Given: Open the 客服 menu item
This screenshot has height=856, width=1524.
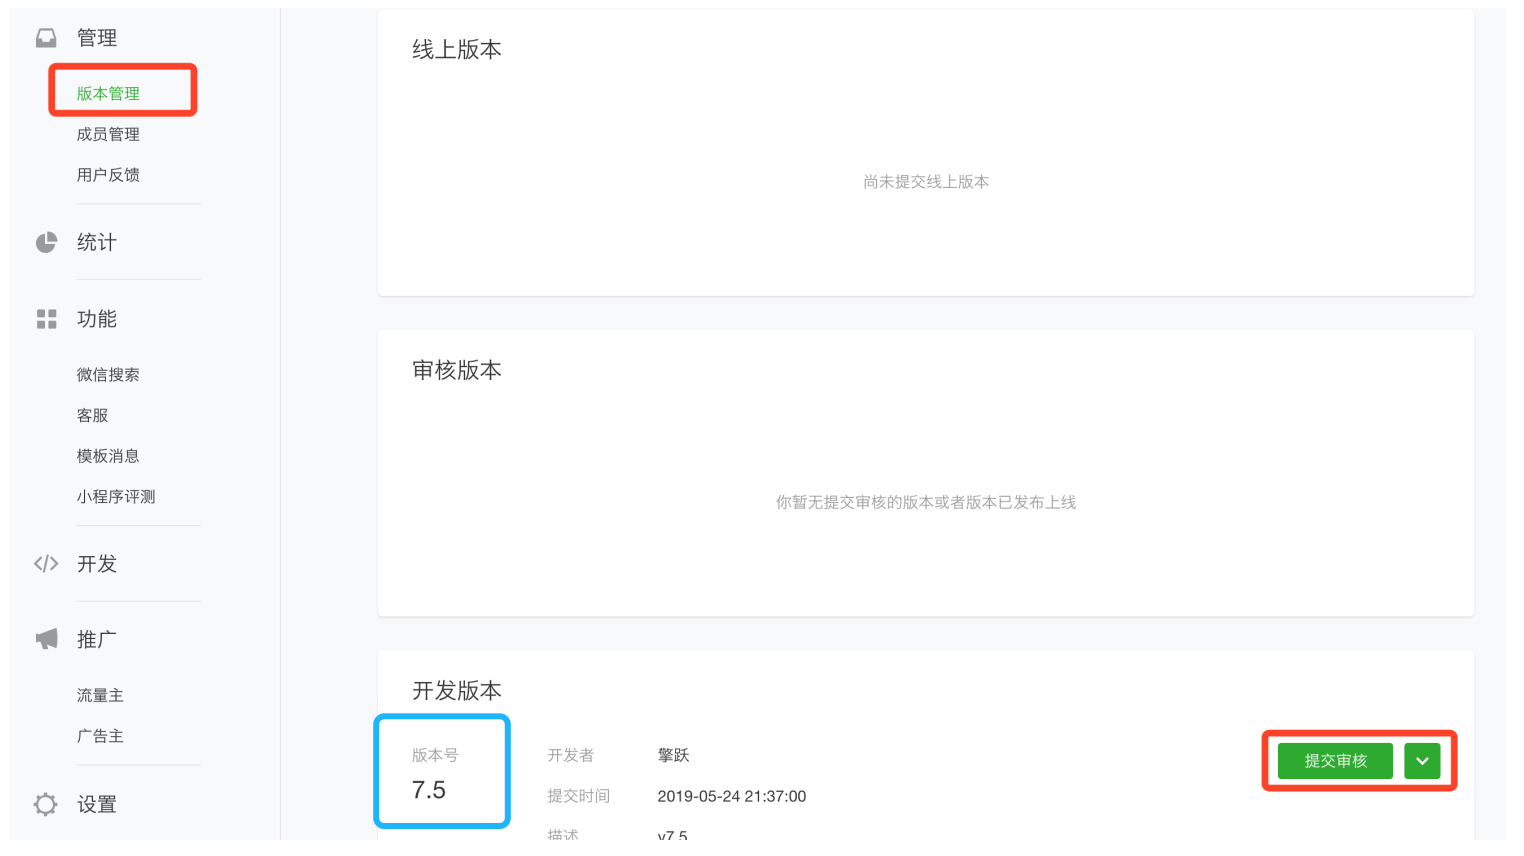Looking at the screenshot, I should [x=92, y=415].
